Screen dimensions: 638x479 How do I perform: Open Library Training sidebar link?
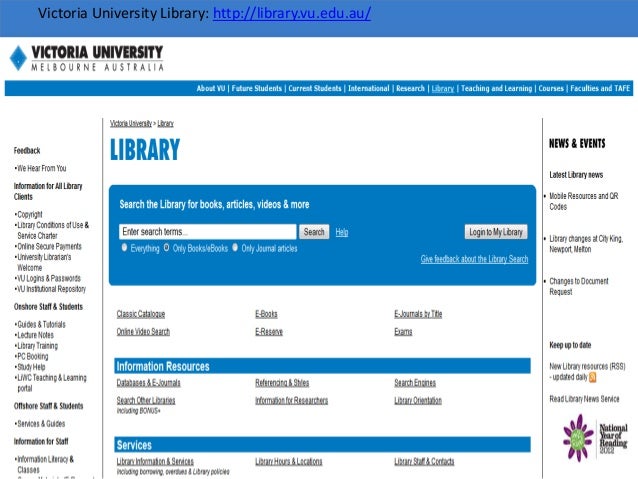coord(37,346)
